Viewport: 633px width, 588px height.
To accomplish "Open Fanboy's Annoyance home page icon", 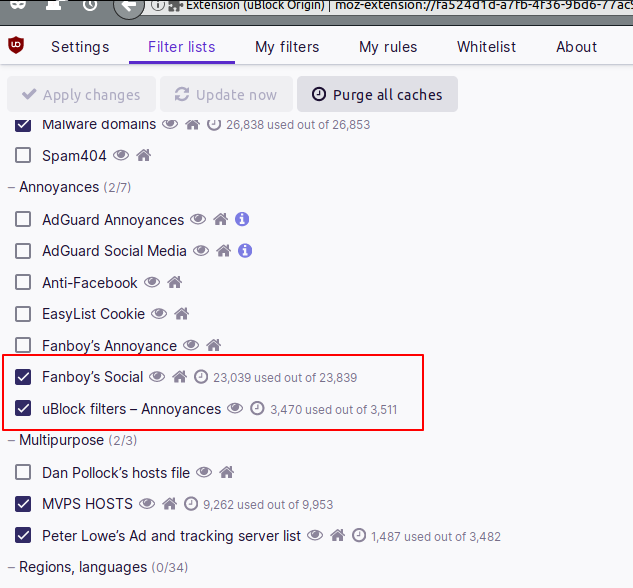I will click(214, 345).
